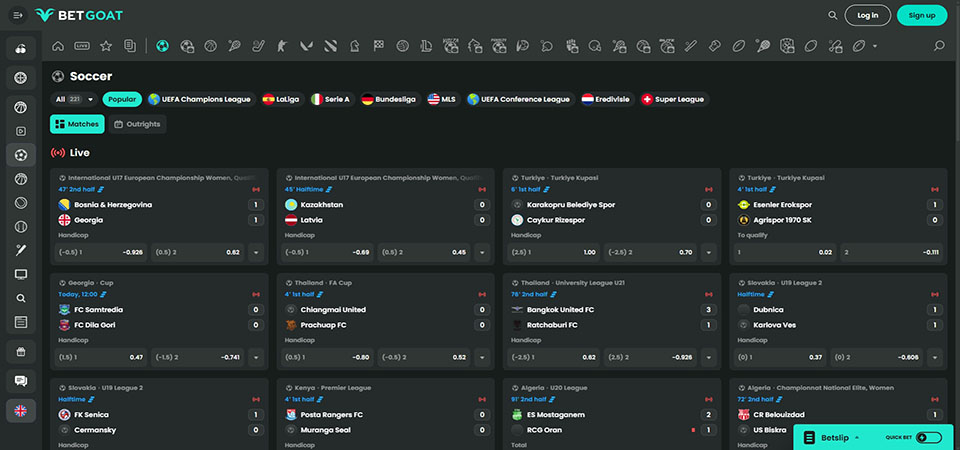This screenshot has height=450, width=960.
Task: Select the tennis racket icon in top bar
Action: 234,46
